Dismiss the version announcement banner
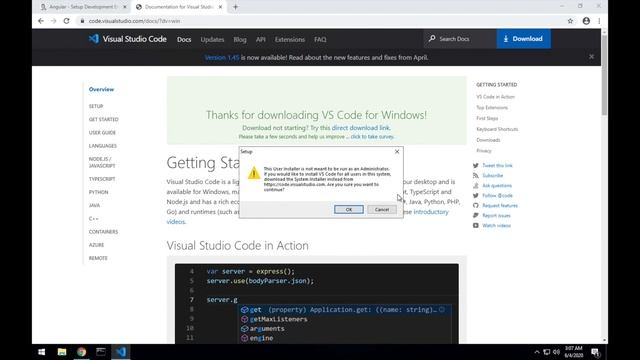Image resolution: width=640 pixels, height=360 pixels. coord(591,57)
